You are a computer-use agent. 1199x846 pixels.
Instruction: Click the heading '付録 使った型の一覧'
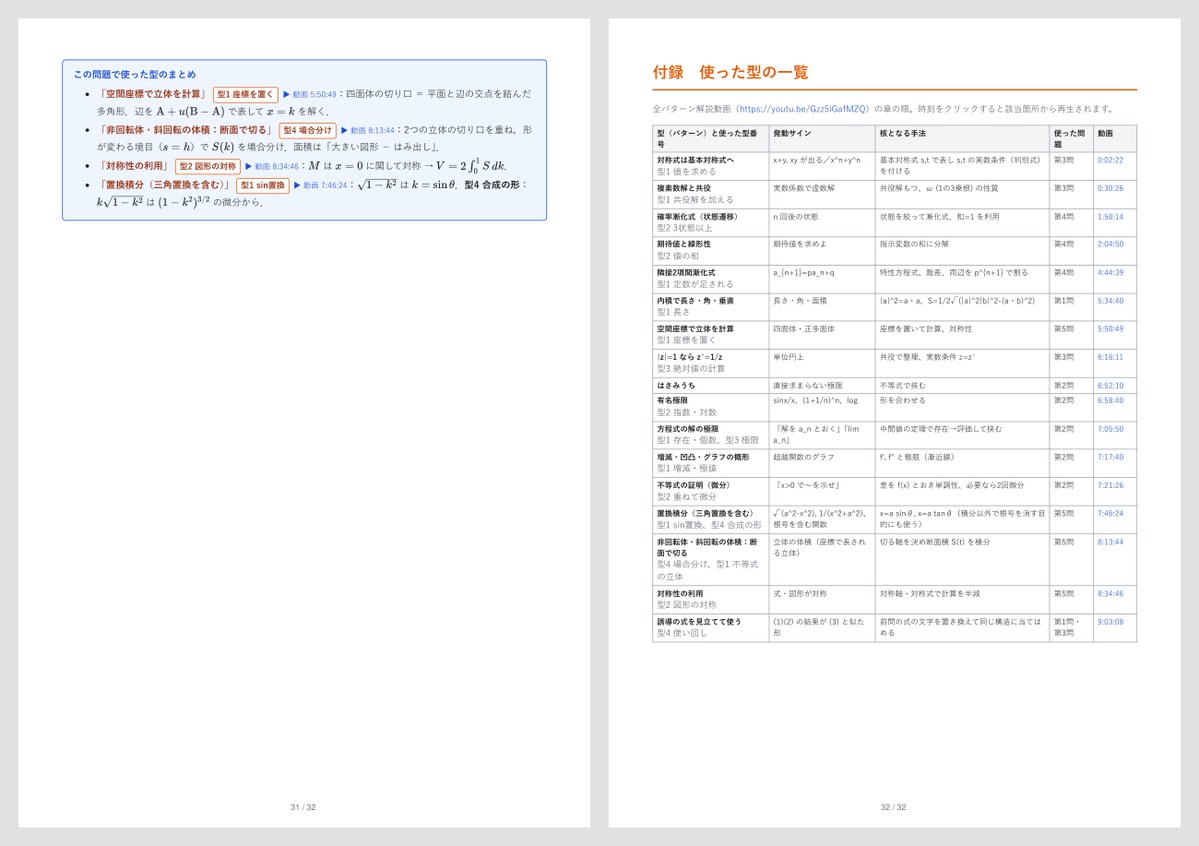click(x=730, y=73)
